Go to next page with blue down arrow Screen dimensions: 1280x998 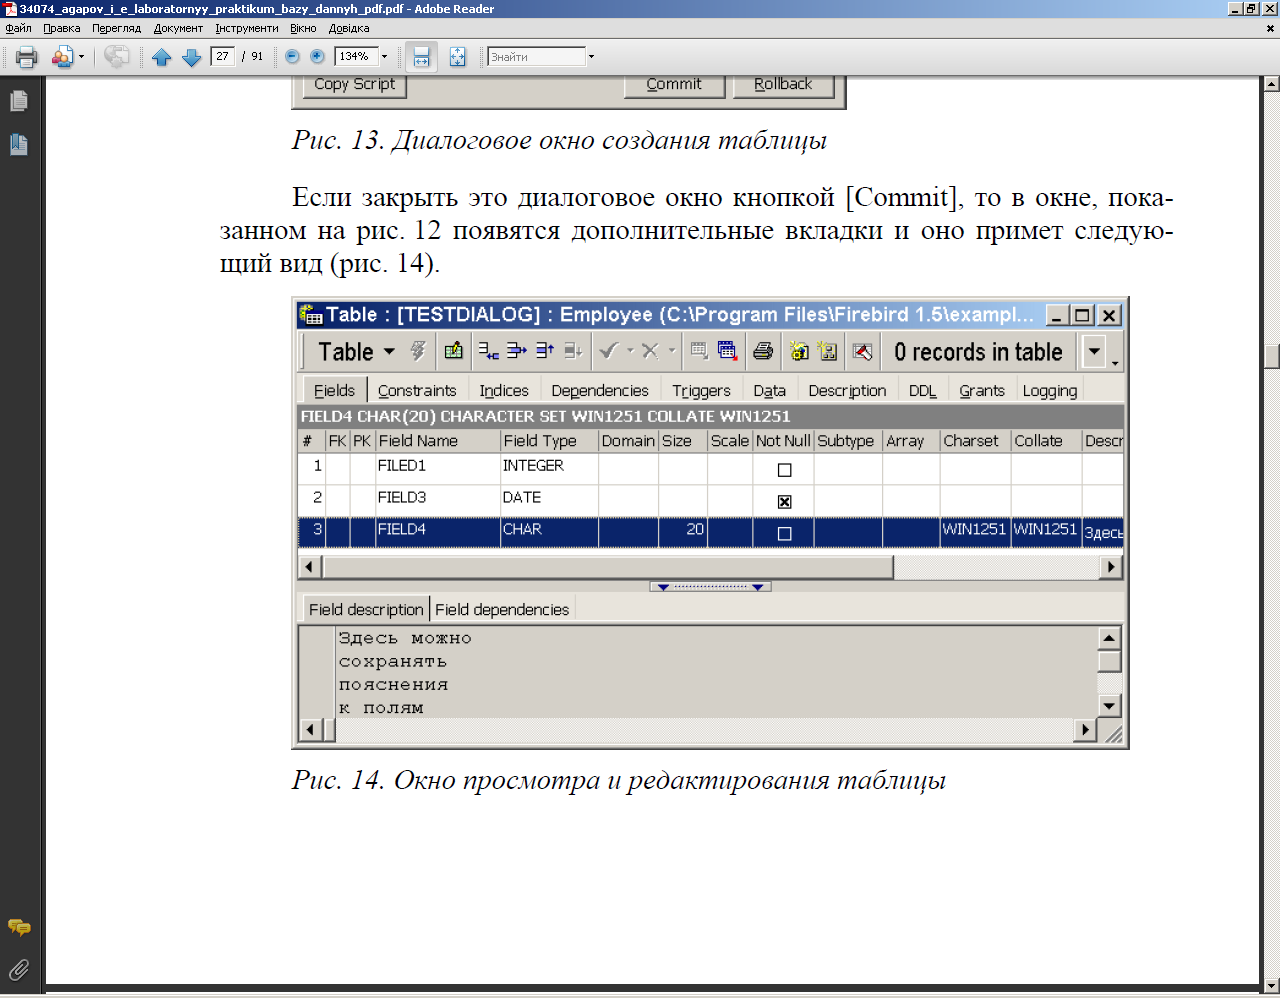click(191, 57)
